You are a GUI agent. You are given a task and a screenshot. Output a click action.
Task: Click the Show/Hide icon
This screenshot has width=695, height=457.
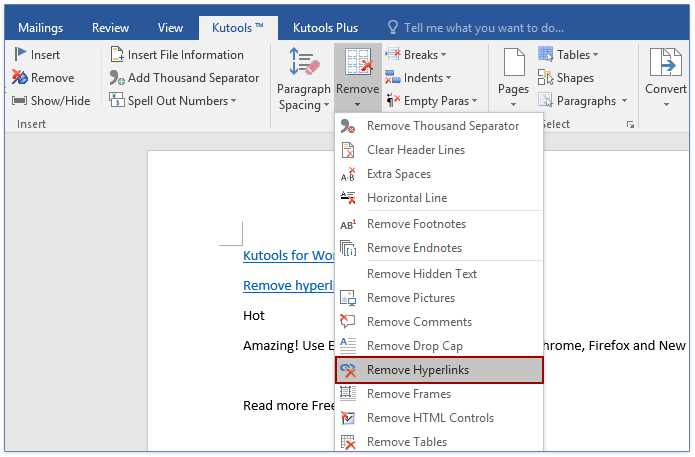tap(20, 101)
